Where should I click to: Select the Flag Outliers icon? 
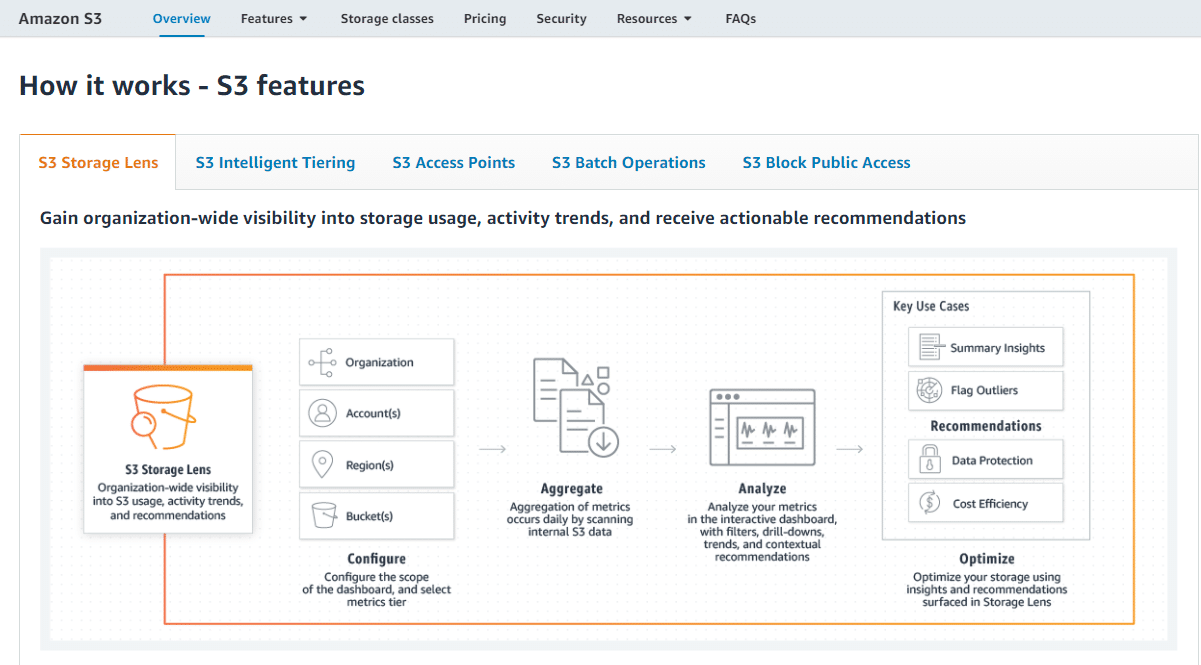pyautogui.click(x=928, y=390)
